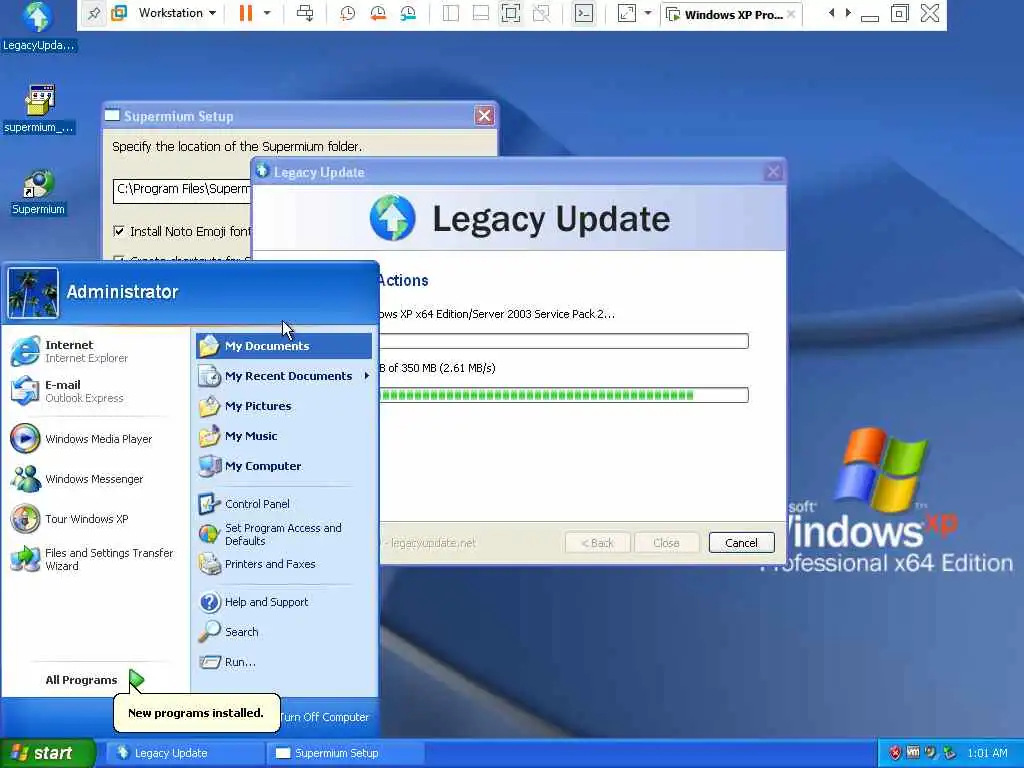Click the start button
The image size is (1024, 768).
tap(48, 753)
